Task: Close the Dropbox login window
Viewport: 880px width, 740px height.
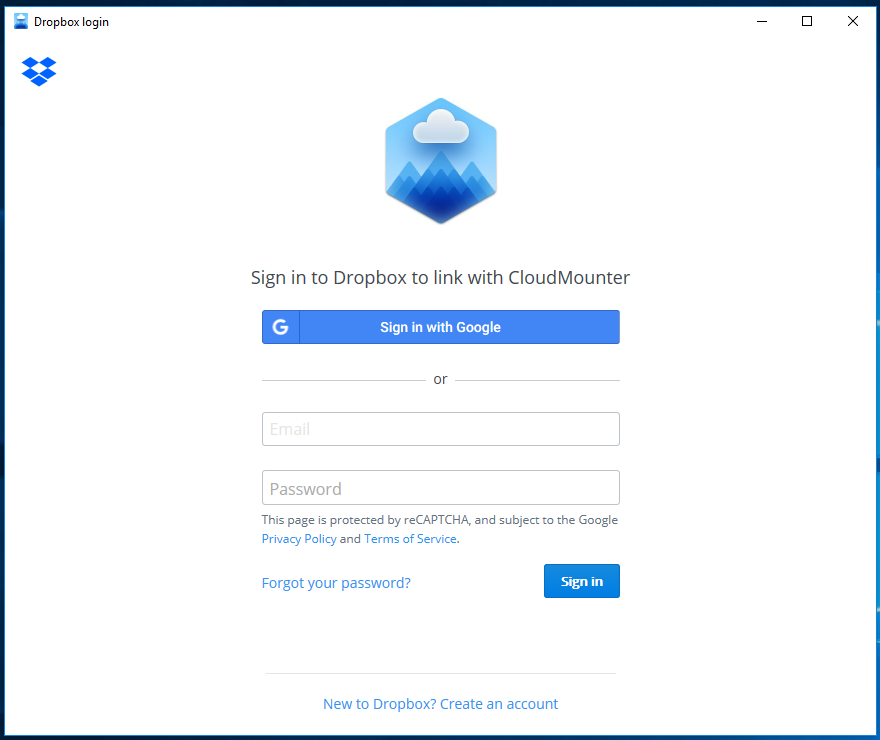Action: coord(852,21)
